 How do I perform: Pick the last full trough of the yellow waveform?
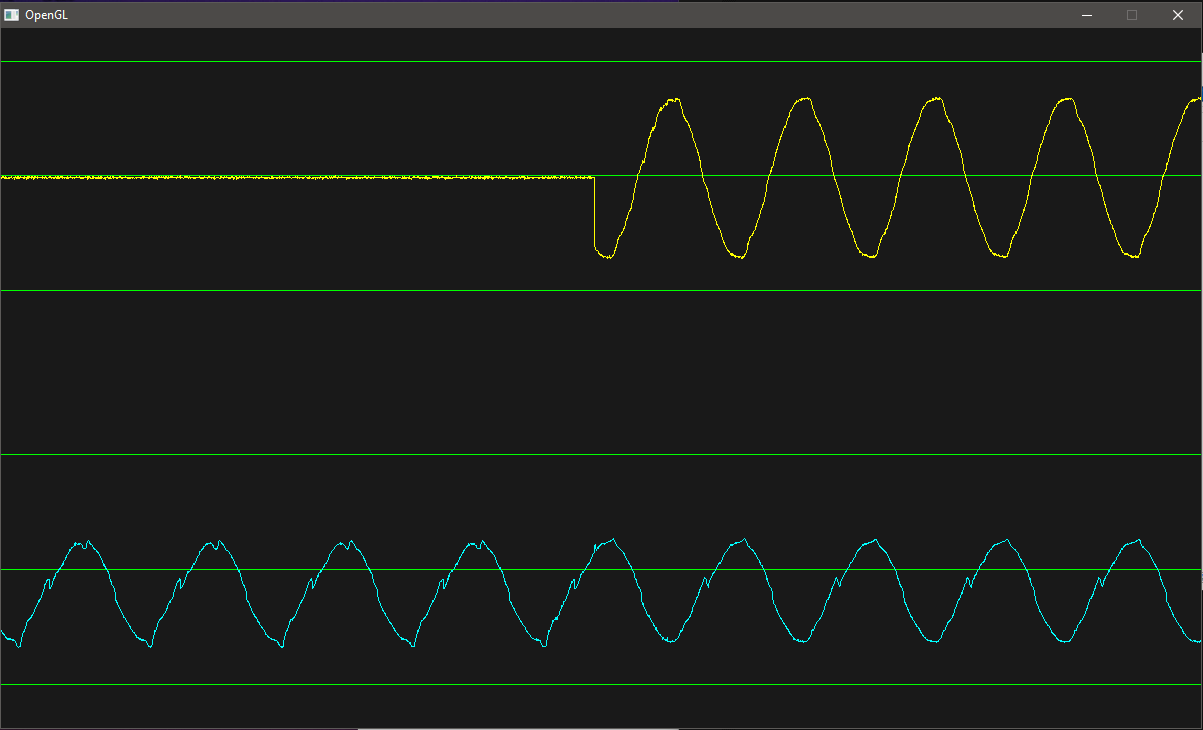(x=1132, y=257)
